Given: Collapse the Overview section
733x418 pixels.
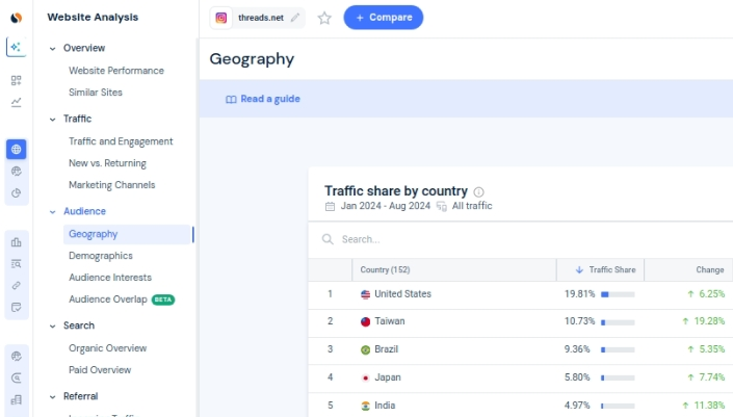Looking at the screenshot, I should click(52, 49).
